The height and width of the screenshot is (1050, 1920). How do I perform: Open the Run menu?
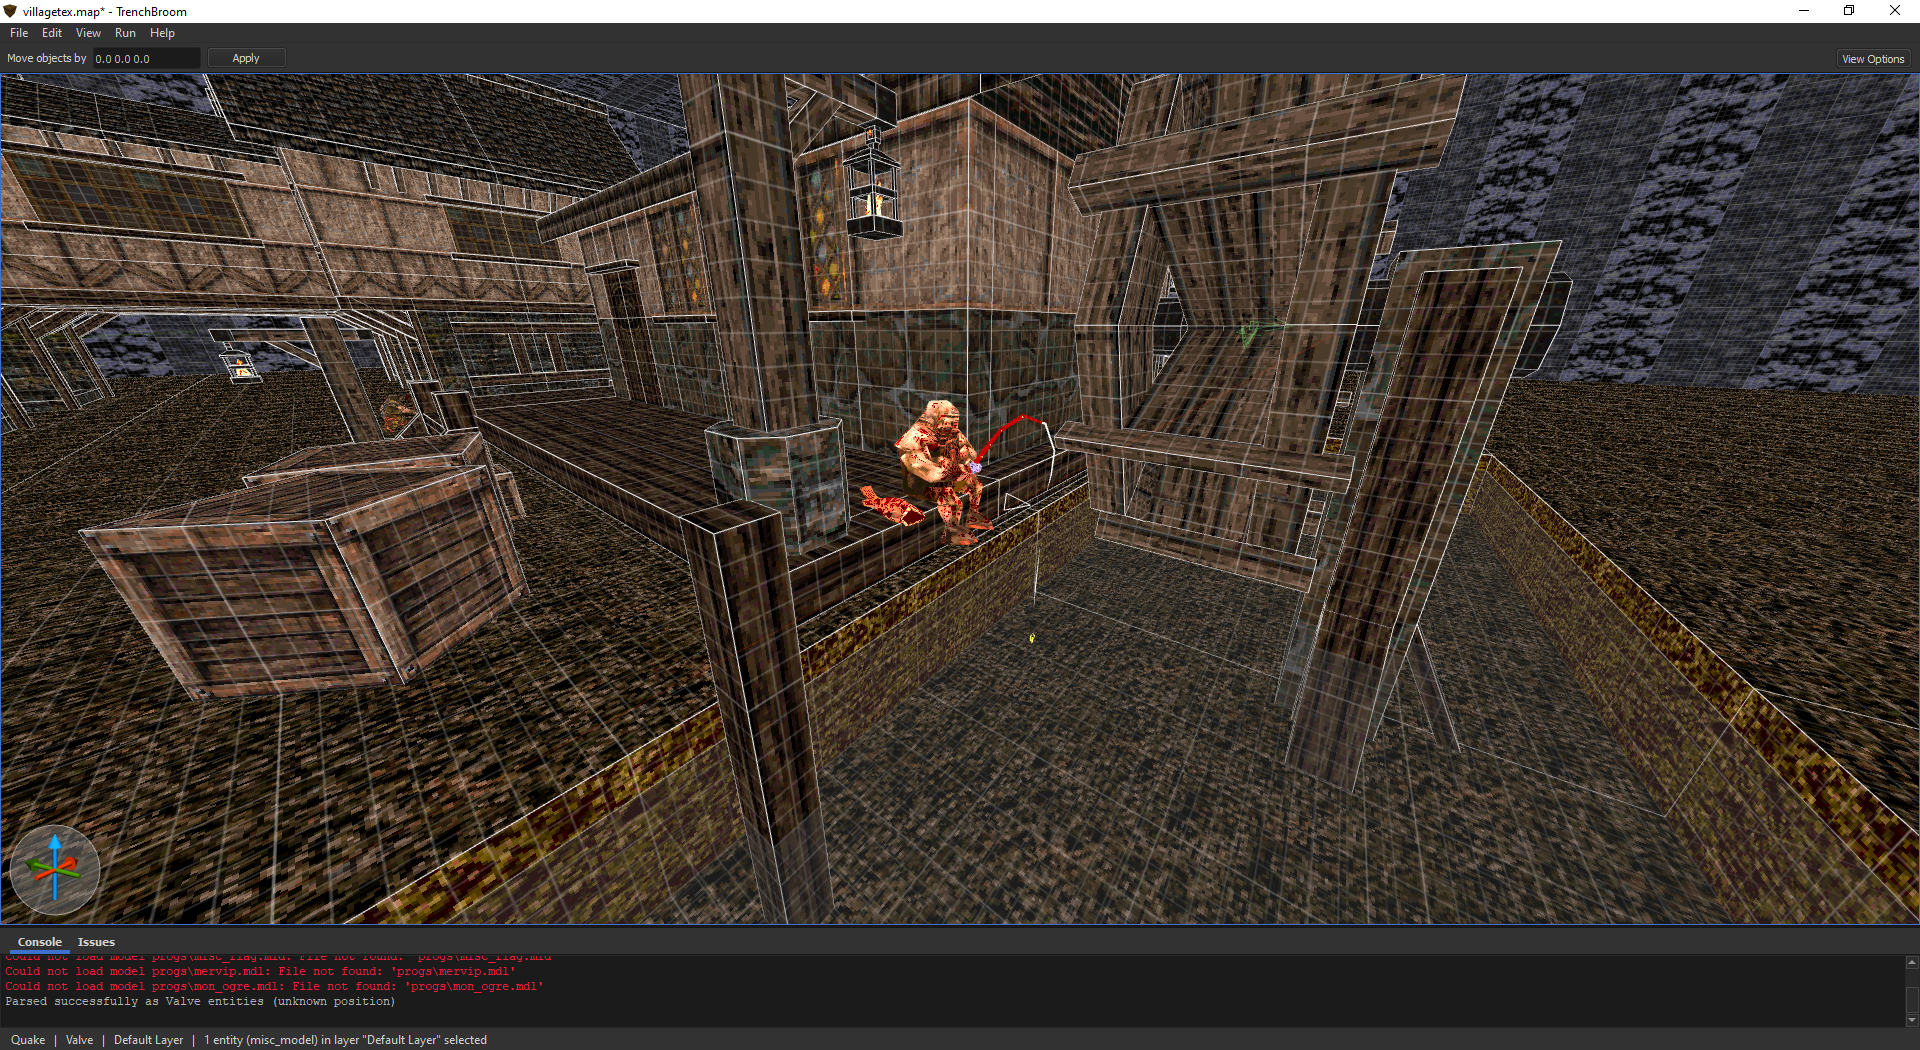125,33
